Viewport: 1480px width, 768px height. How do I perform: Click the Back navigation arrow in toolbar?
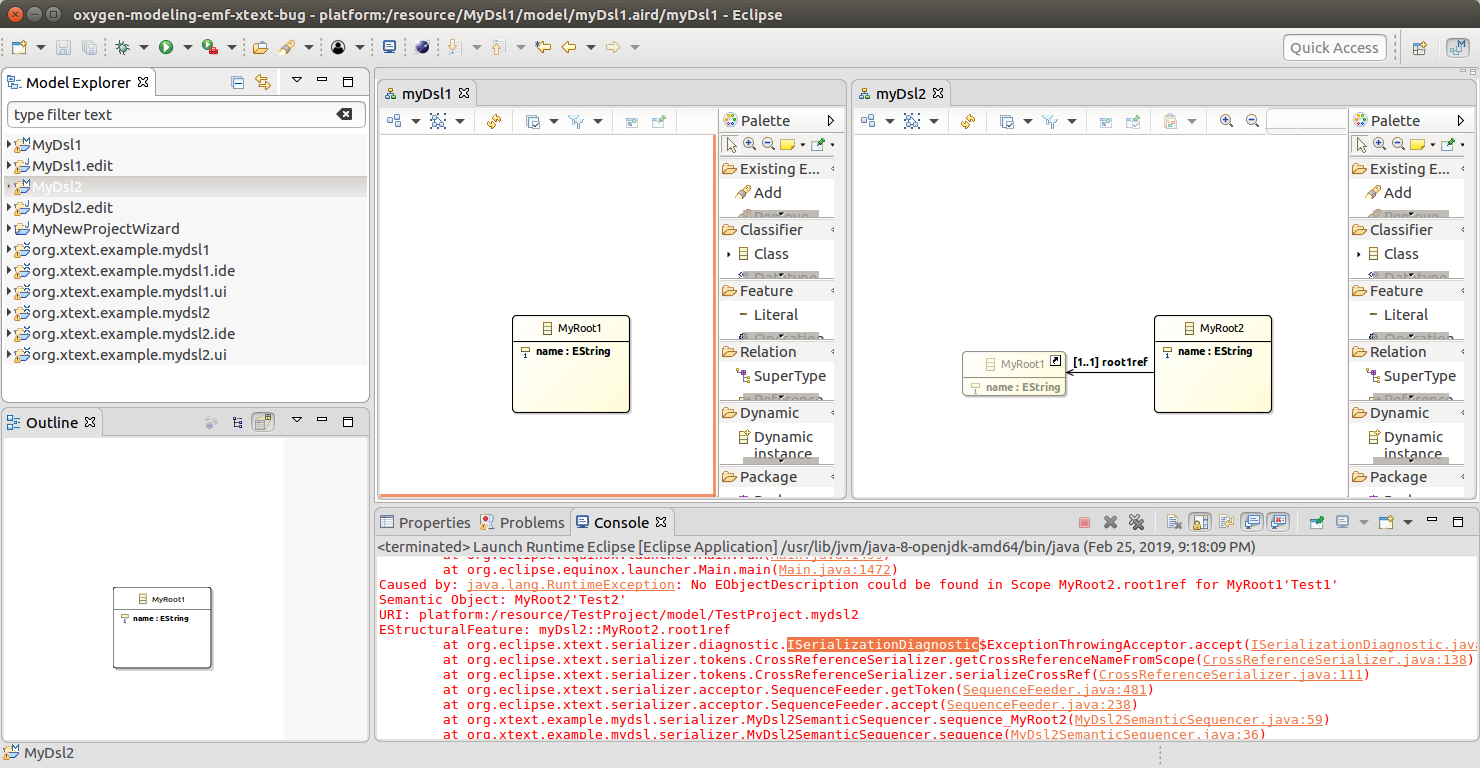pyautogui.click(x=569, y=47)
